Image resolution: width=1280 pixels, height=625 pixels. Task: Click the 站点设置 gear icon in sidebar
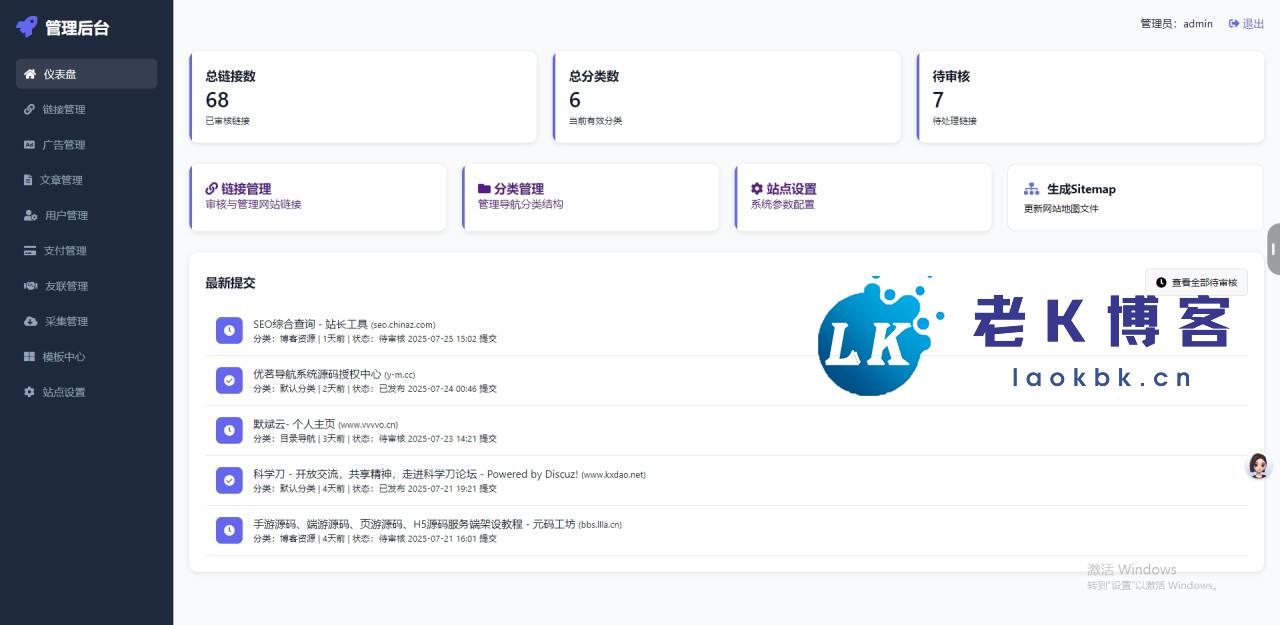click(29, 392)
